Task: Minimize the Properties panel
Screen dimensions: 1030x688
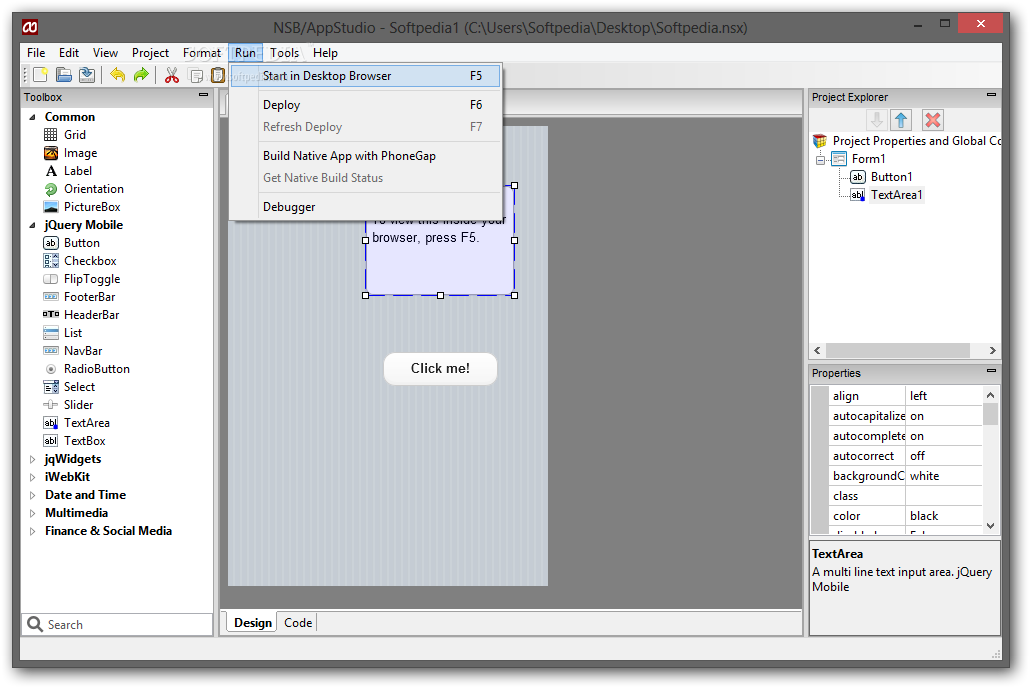Action: tap(991, 371)
